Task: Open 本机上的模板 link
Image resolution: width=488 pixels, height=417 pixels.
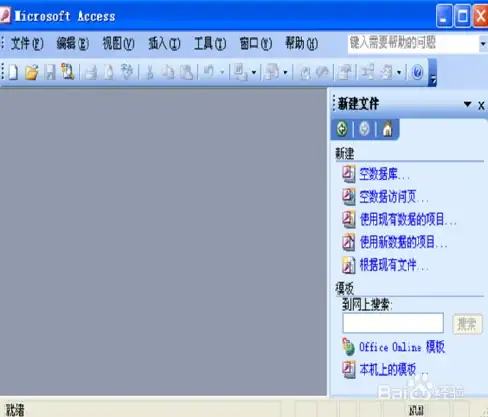Action: click(393, 369)
